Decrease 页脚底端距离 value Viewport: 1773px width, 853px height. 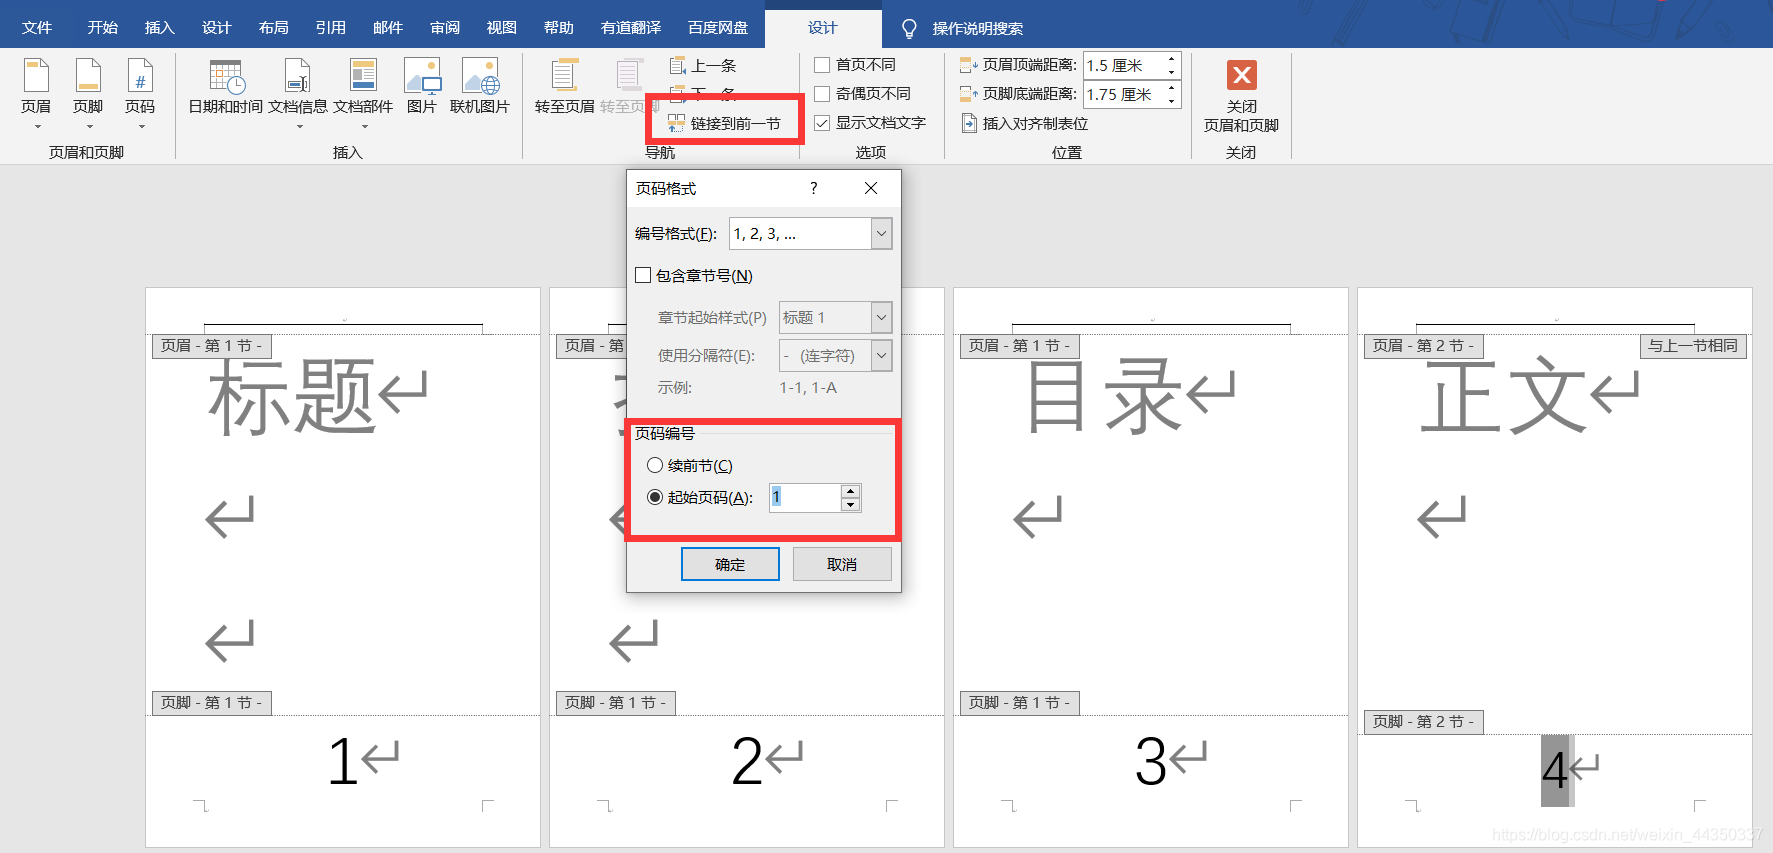pos(1171,101)
